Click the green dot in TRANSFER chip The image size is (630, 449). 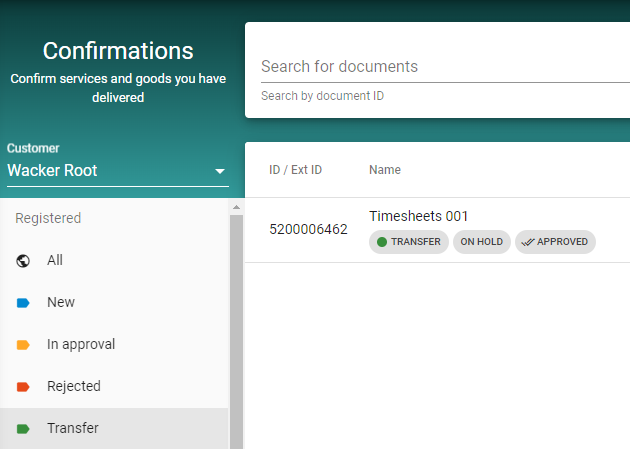coord(382,242)
